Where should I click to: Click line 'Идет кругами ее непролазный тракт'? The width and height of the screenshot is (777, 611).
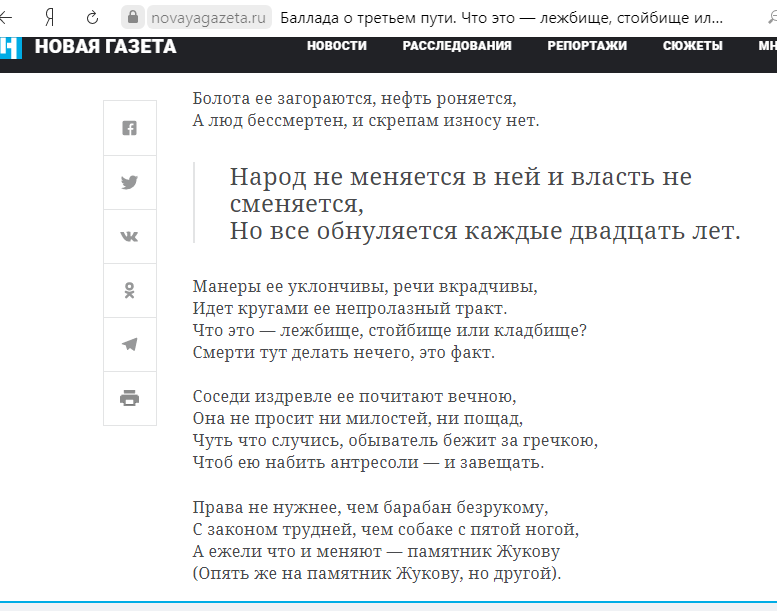(x=350, y=308)
